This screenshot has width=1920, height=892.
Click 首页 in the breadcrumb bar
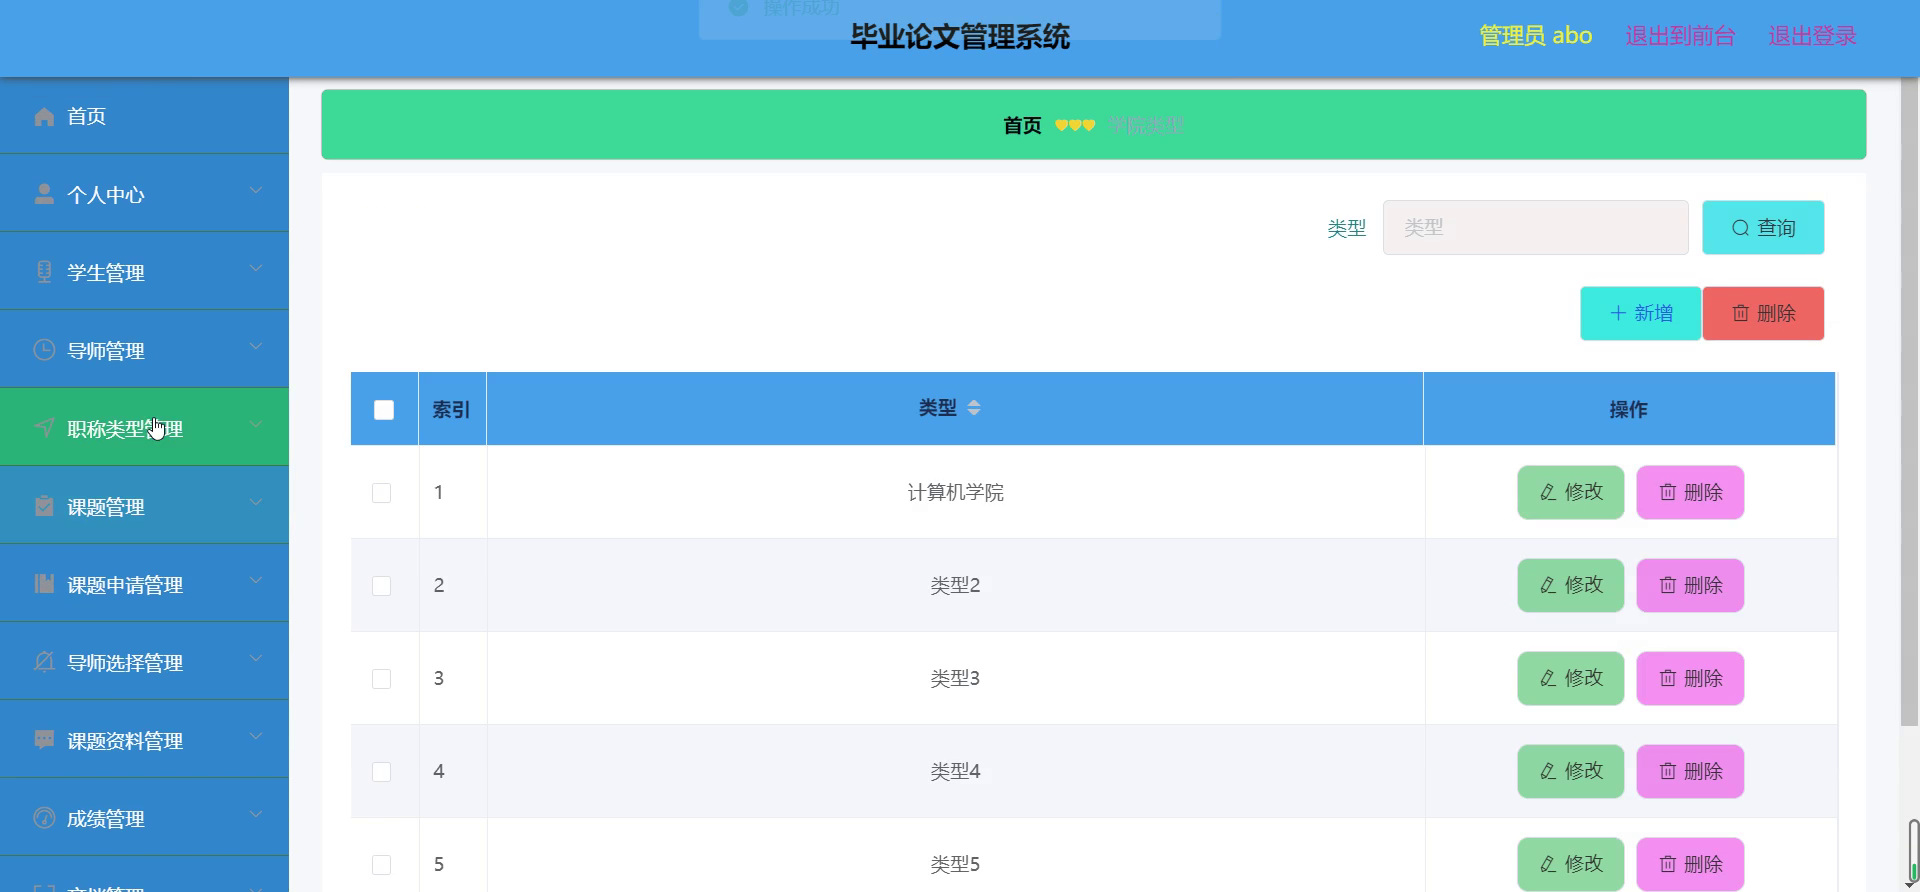1022,125
